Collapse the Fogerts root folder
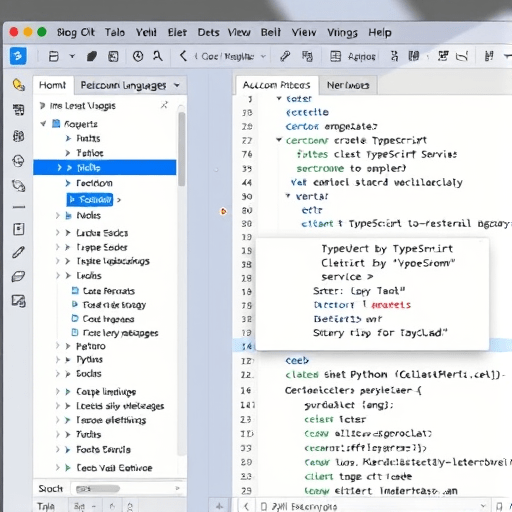The width and height of the screenshot is (512, 512). [43, 124]
